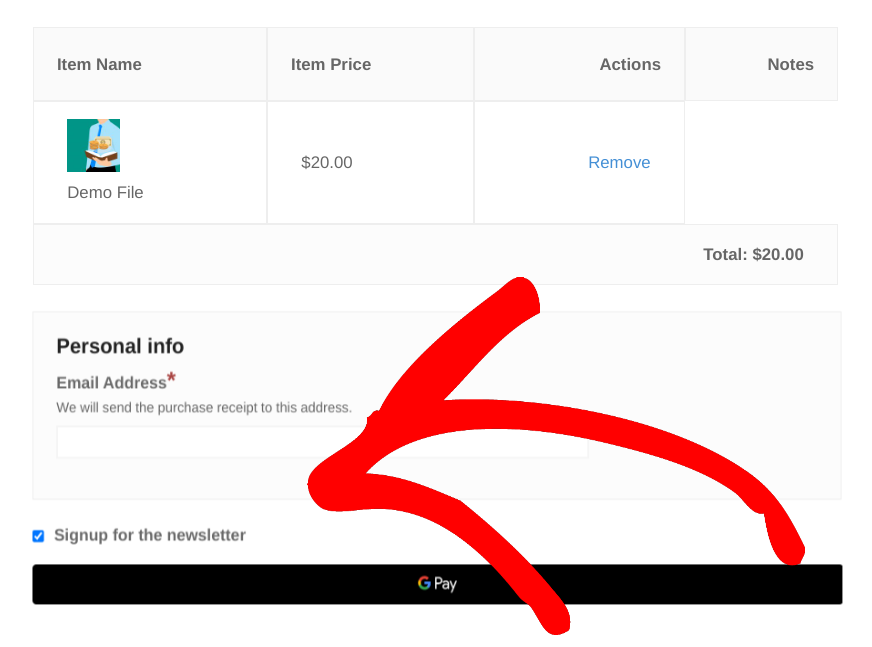This screenshot has width=872, height=647.
Task: Click the Notes column header
Action: point(790,65)
